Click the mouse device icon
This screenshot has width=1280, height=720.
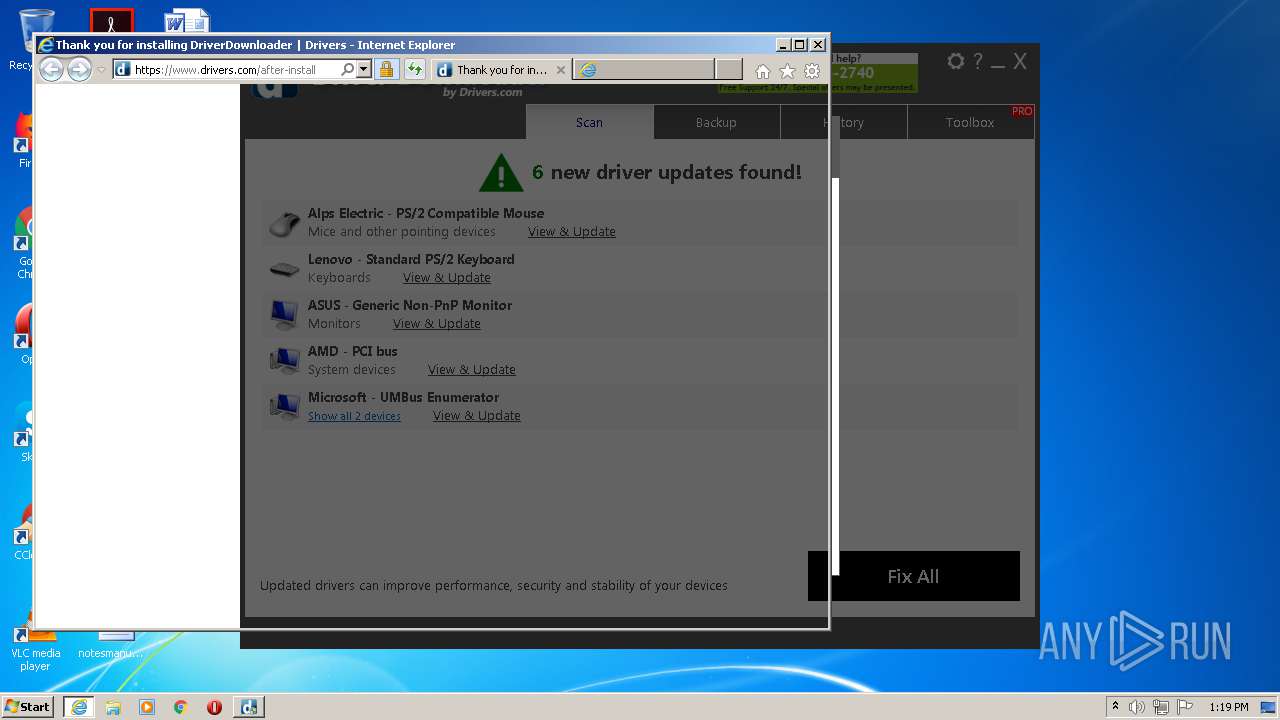285,224
